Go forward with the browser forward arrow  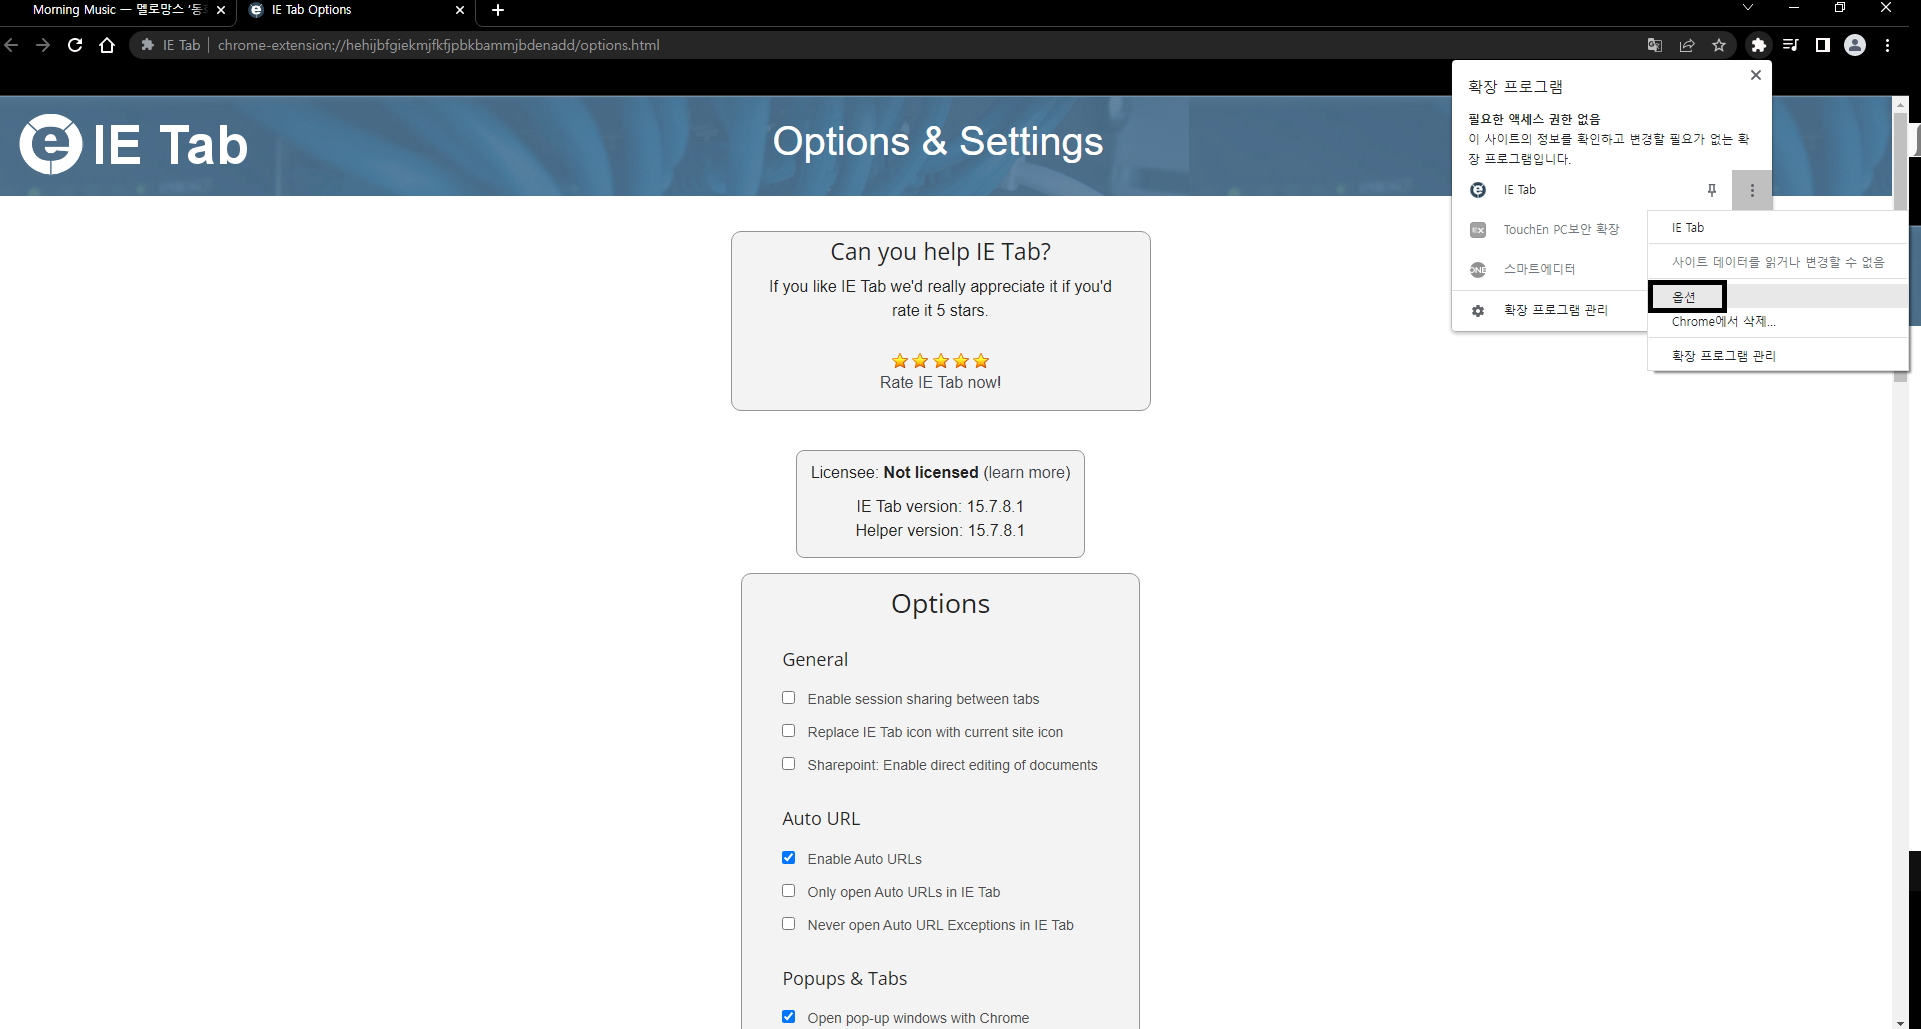click(43, 45)
